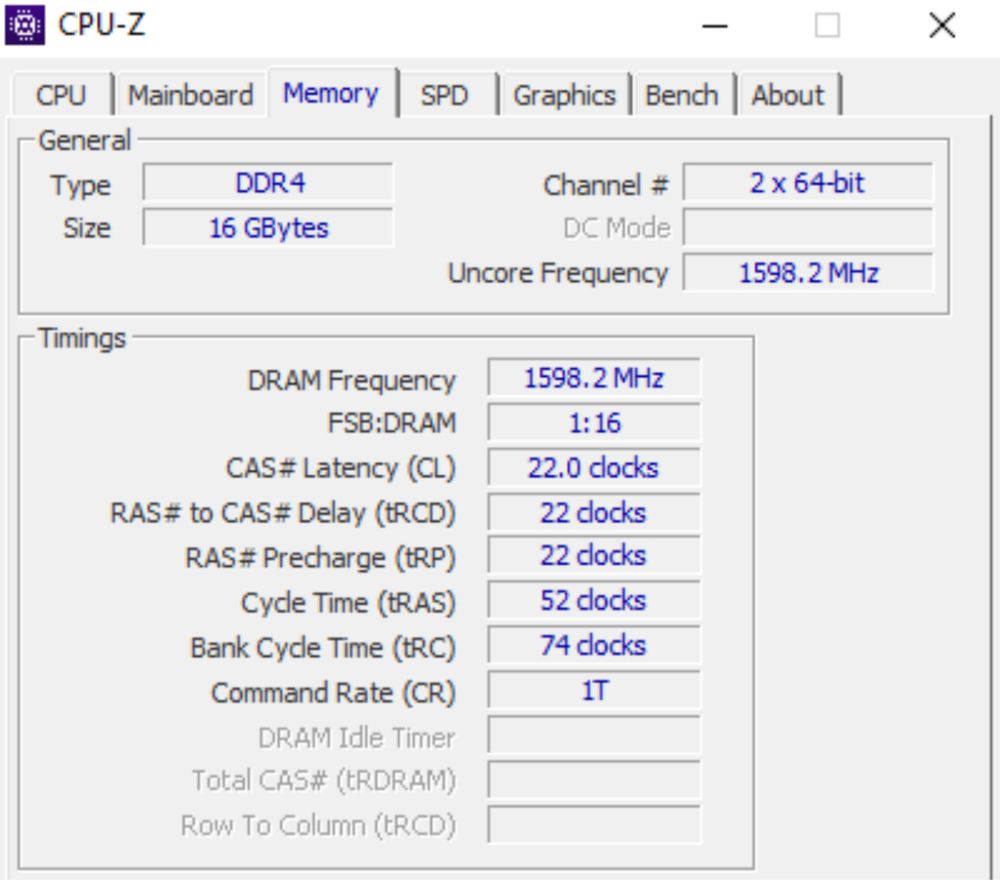The height and width of the screenshot is (880, 1000).
Task: Minimize the CPU-Z window
Action: 714,26
